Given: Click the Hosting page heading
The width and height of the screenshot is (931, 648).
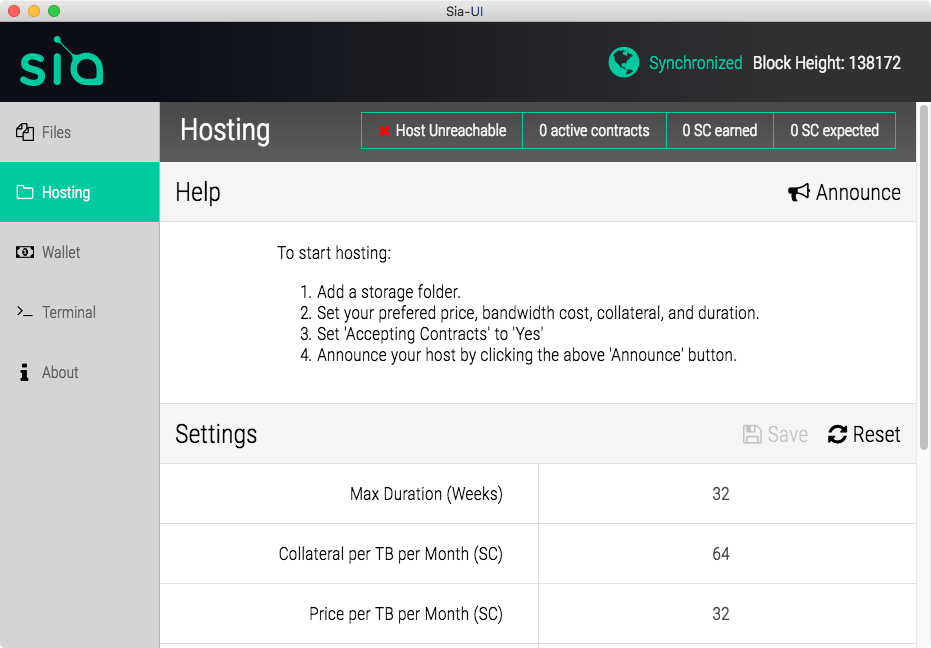Looking at the screenshot, I should tap(225, 131).
